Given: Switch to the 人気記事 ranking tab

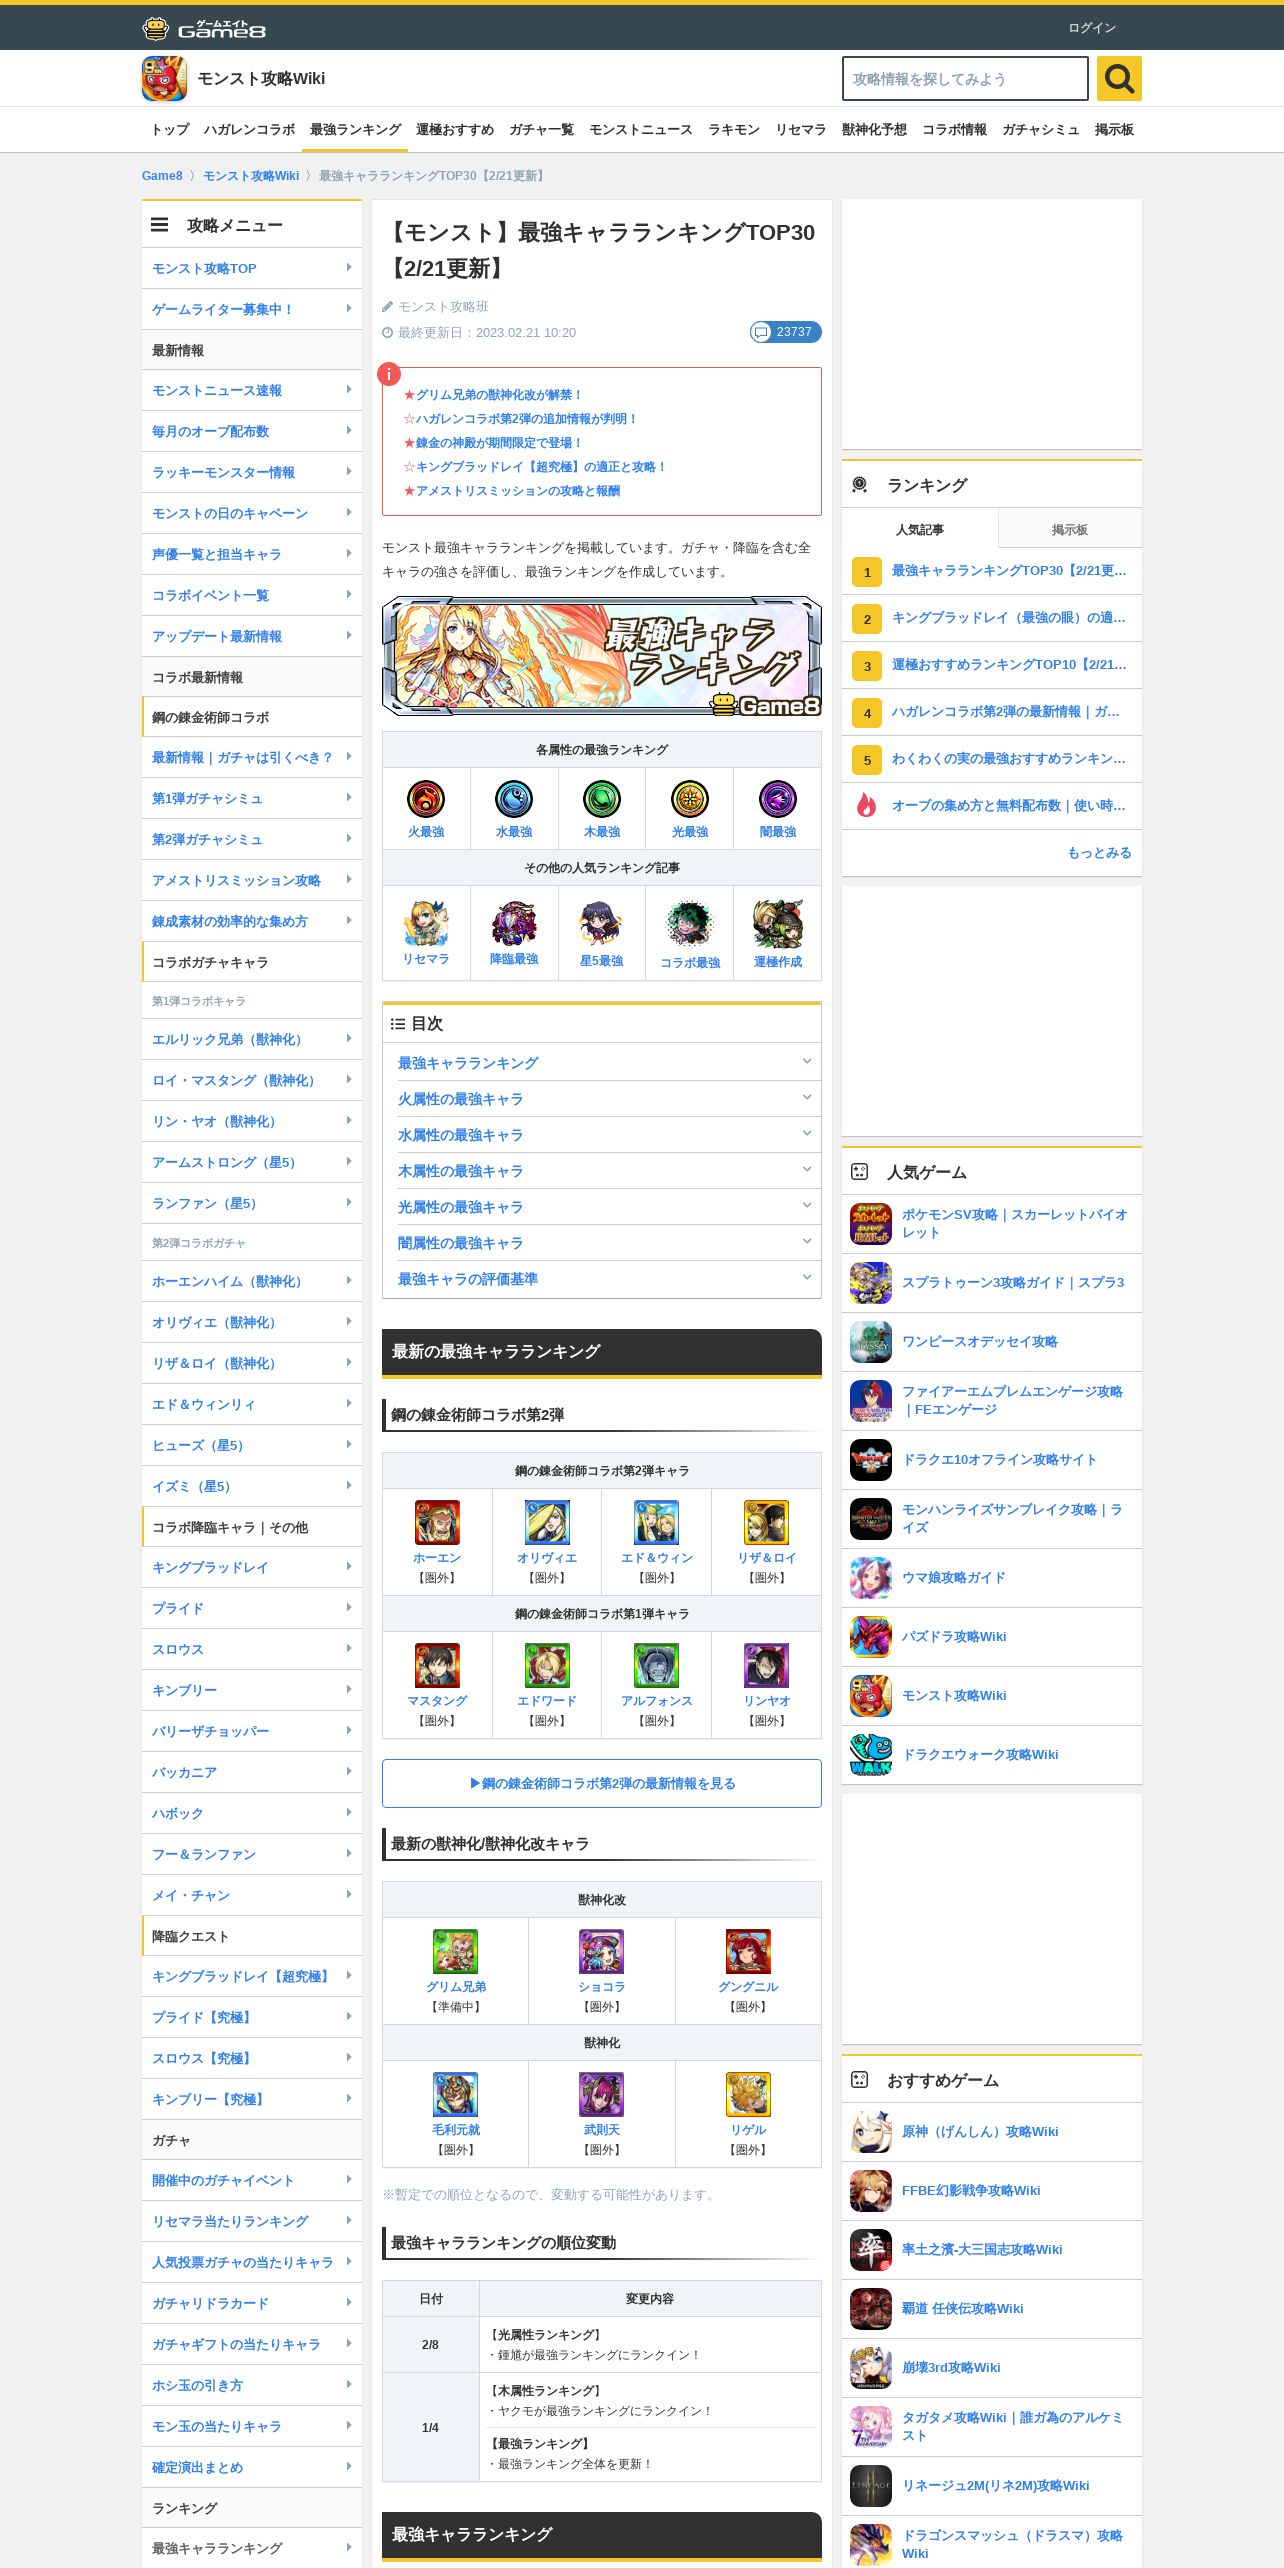Looking at the screenshot, I should (x=920, y=529).
